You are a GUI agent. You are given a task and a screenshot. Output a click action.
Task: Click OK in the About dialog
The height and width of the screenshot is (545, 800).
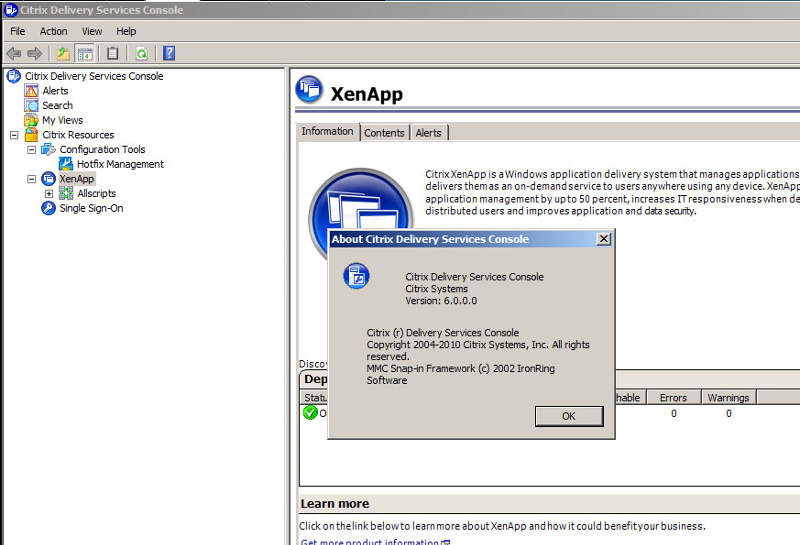[x=569, y=416]
